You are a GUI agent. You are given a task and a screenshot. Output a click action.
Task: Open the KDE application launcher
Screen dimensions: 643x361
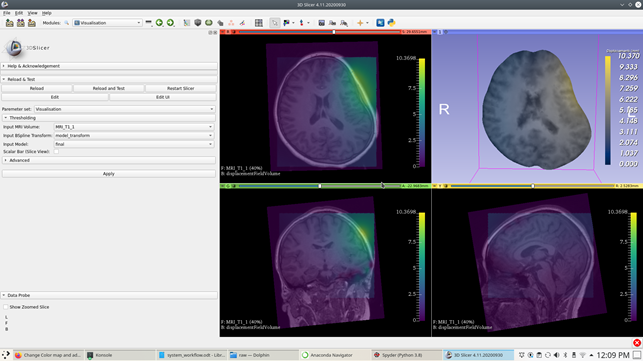tap(6, 355)
